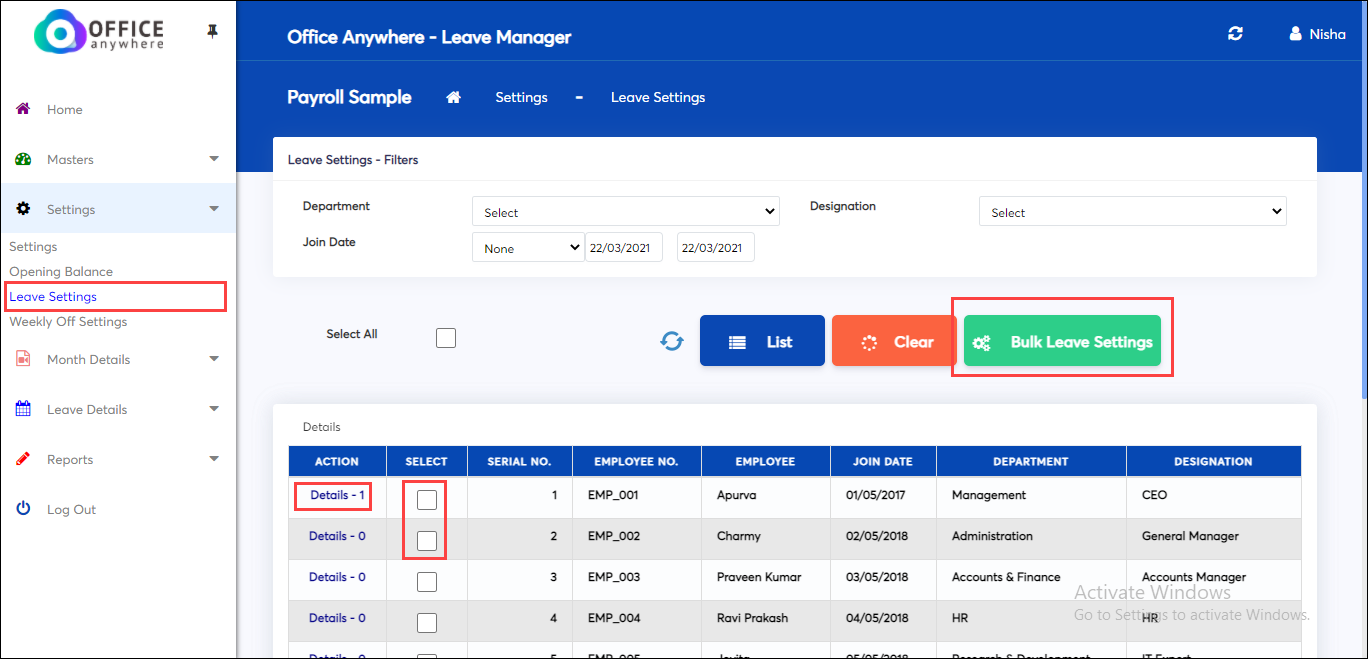Click the Log Out power icon
Viewport: 1368px width, 659px height.
(23, 509)
